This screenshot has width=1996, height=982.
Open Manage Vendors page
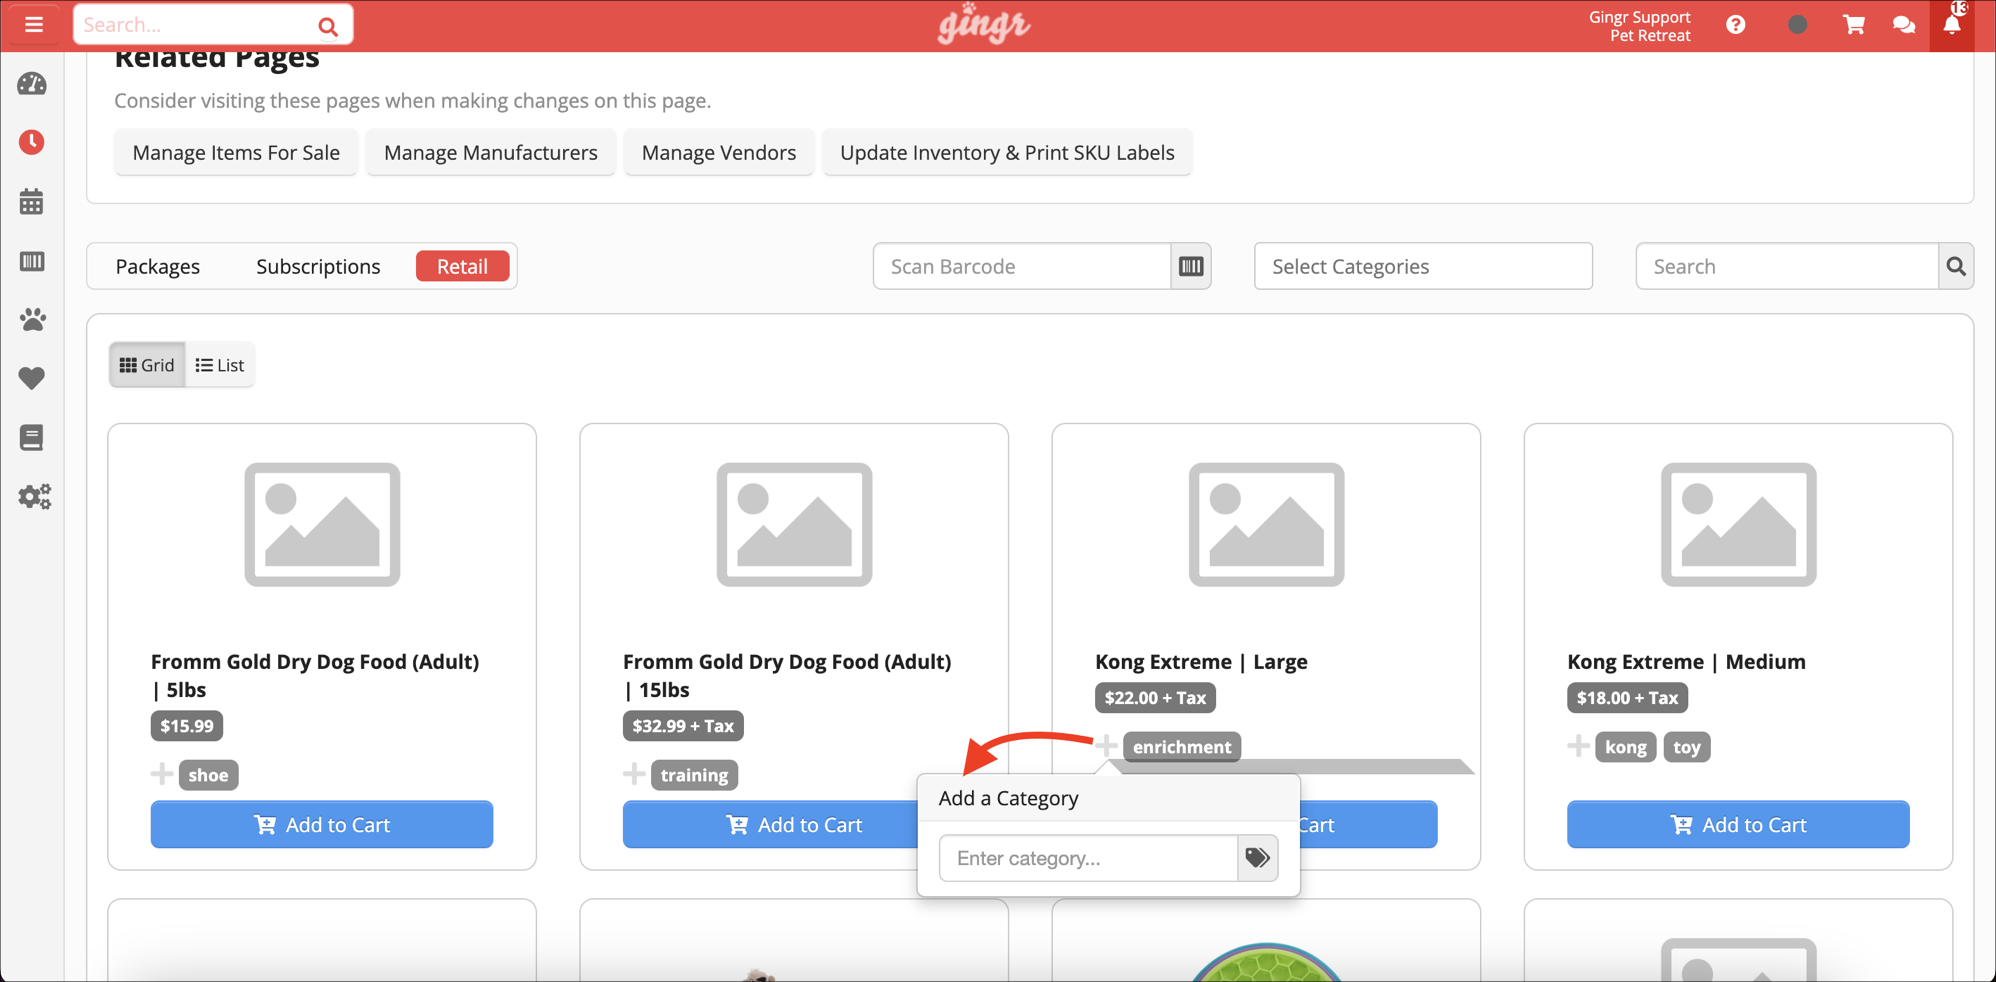[x=719, y=152]
